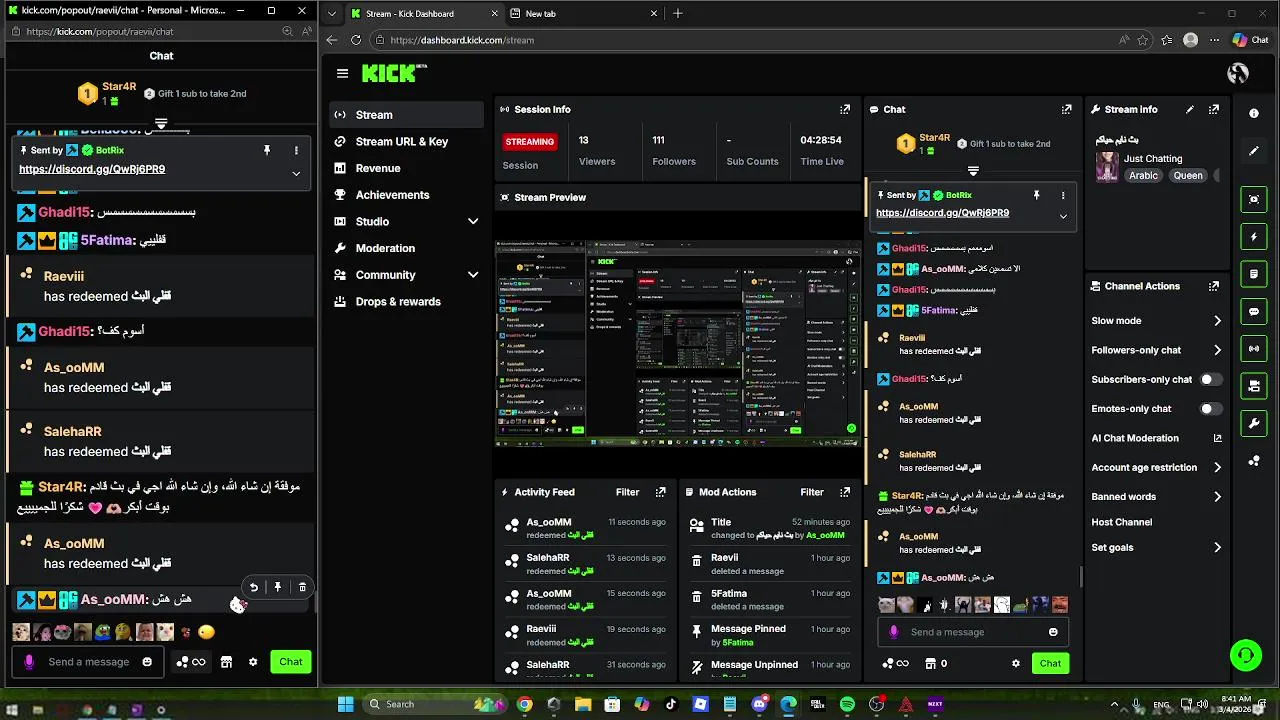
Task: Pop out the Stream Info panel
Action: point(1214,109)
